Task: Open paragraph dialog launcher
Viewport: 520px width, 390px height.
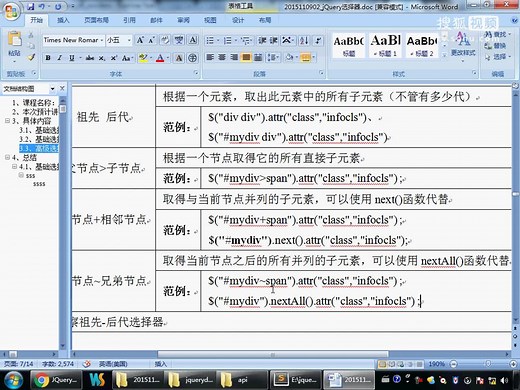Action: point(321,73)
